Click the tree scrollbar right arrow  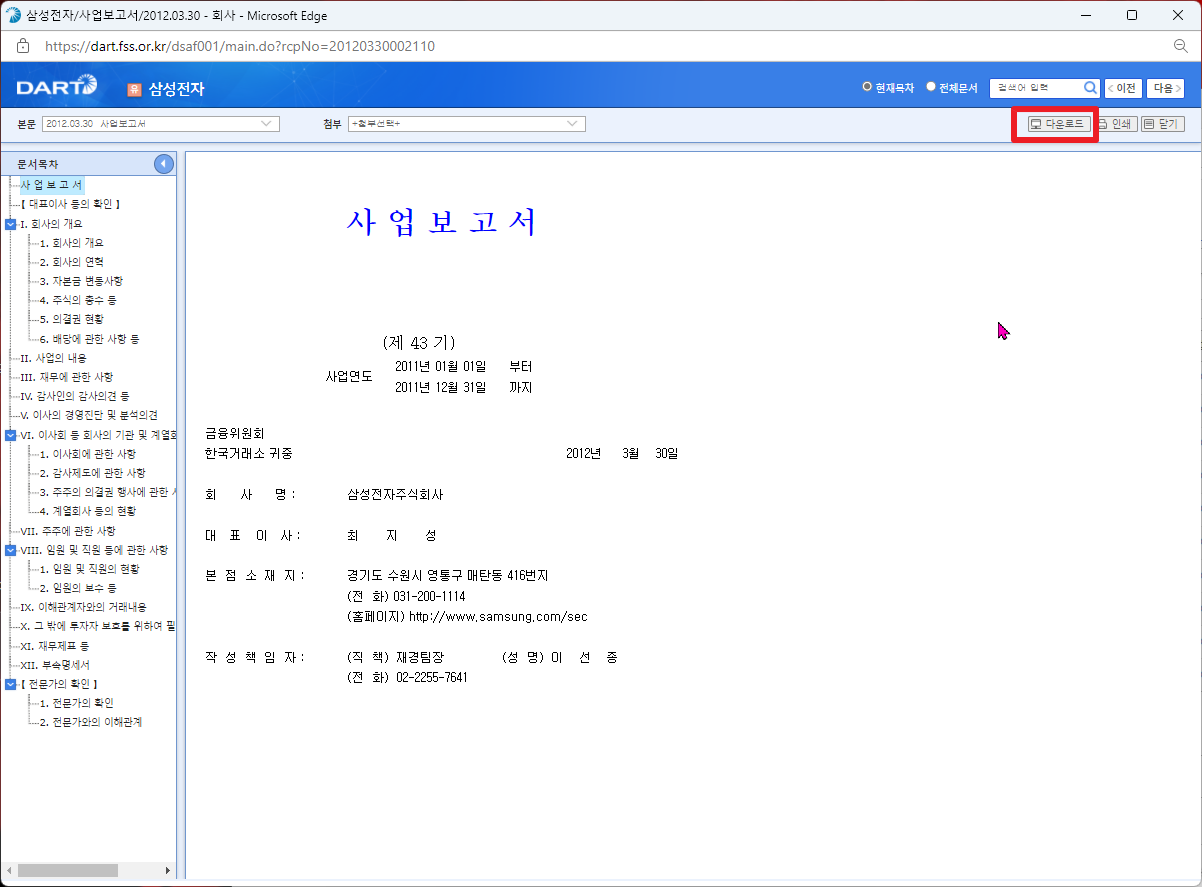click(x=167, y=871)
